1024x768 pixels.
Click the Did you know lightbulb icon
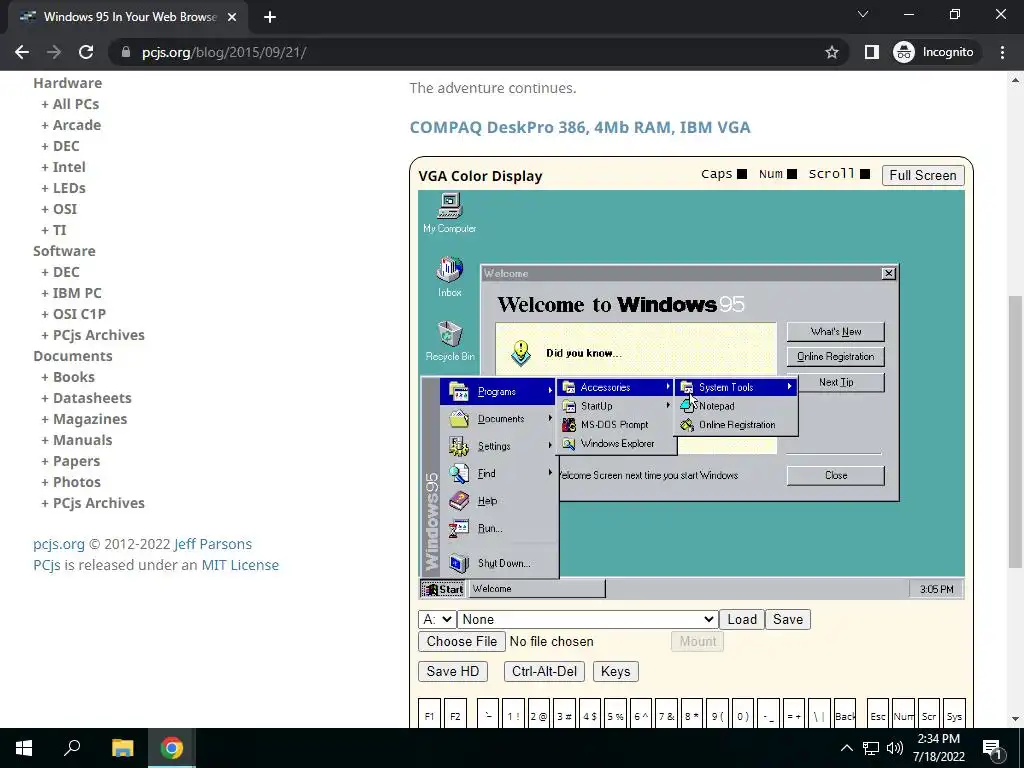[520, 353]
